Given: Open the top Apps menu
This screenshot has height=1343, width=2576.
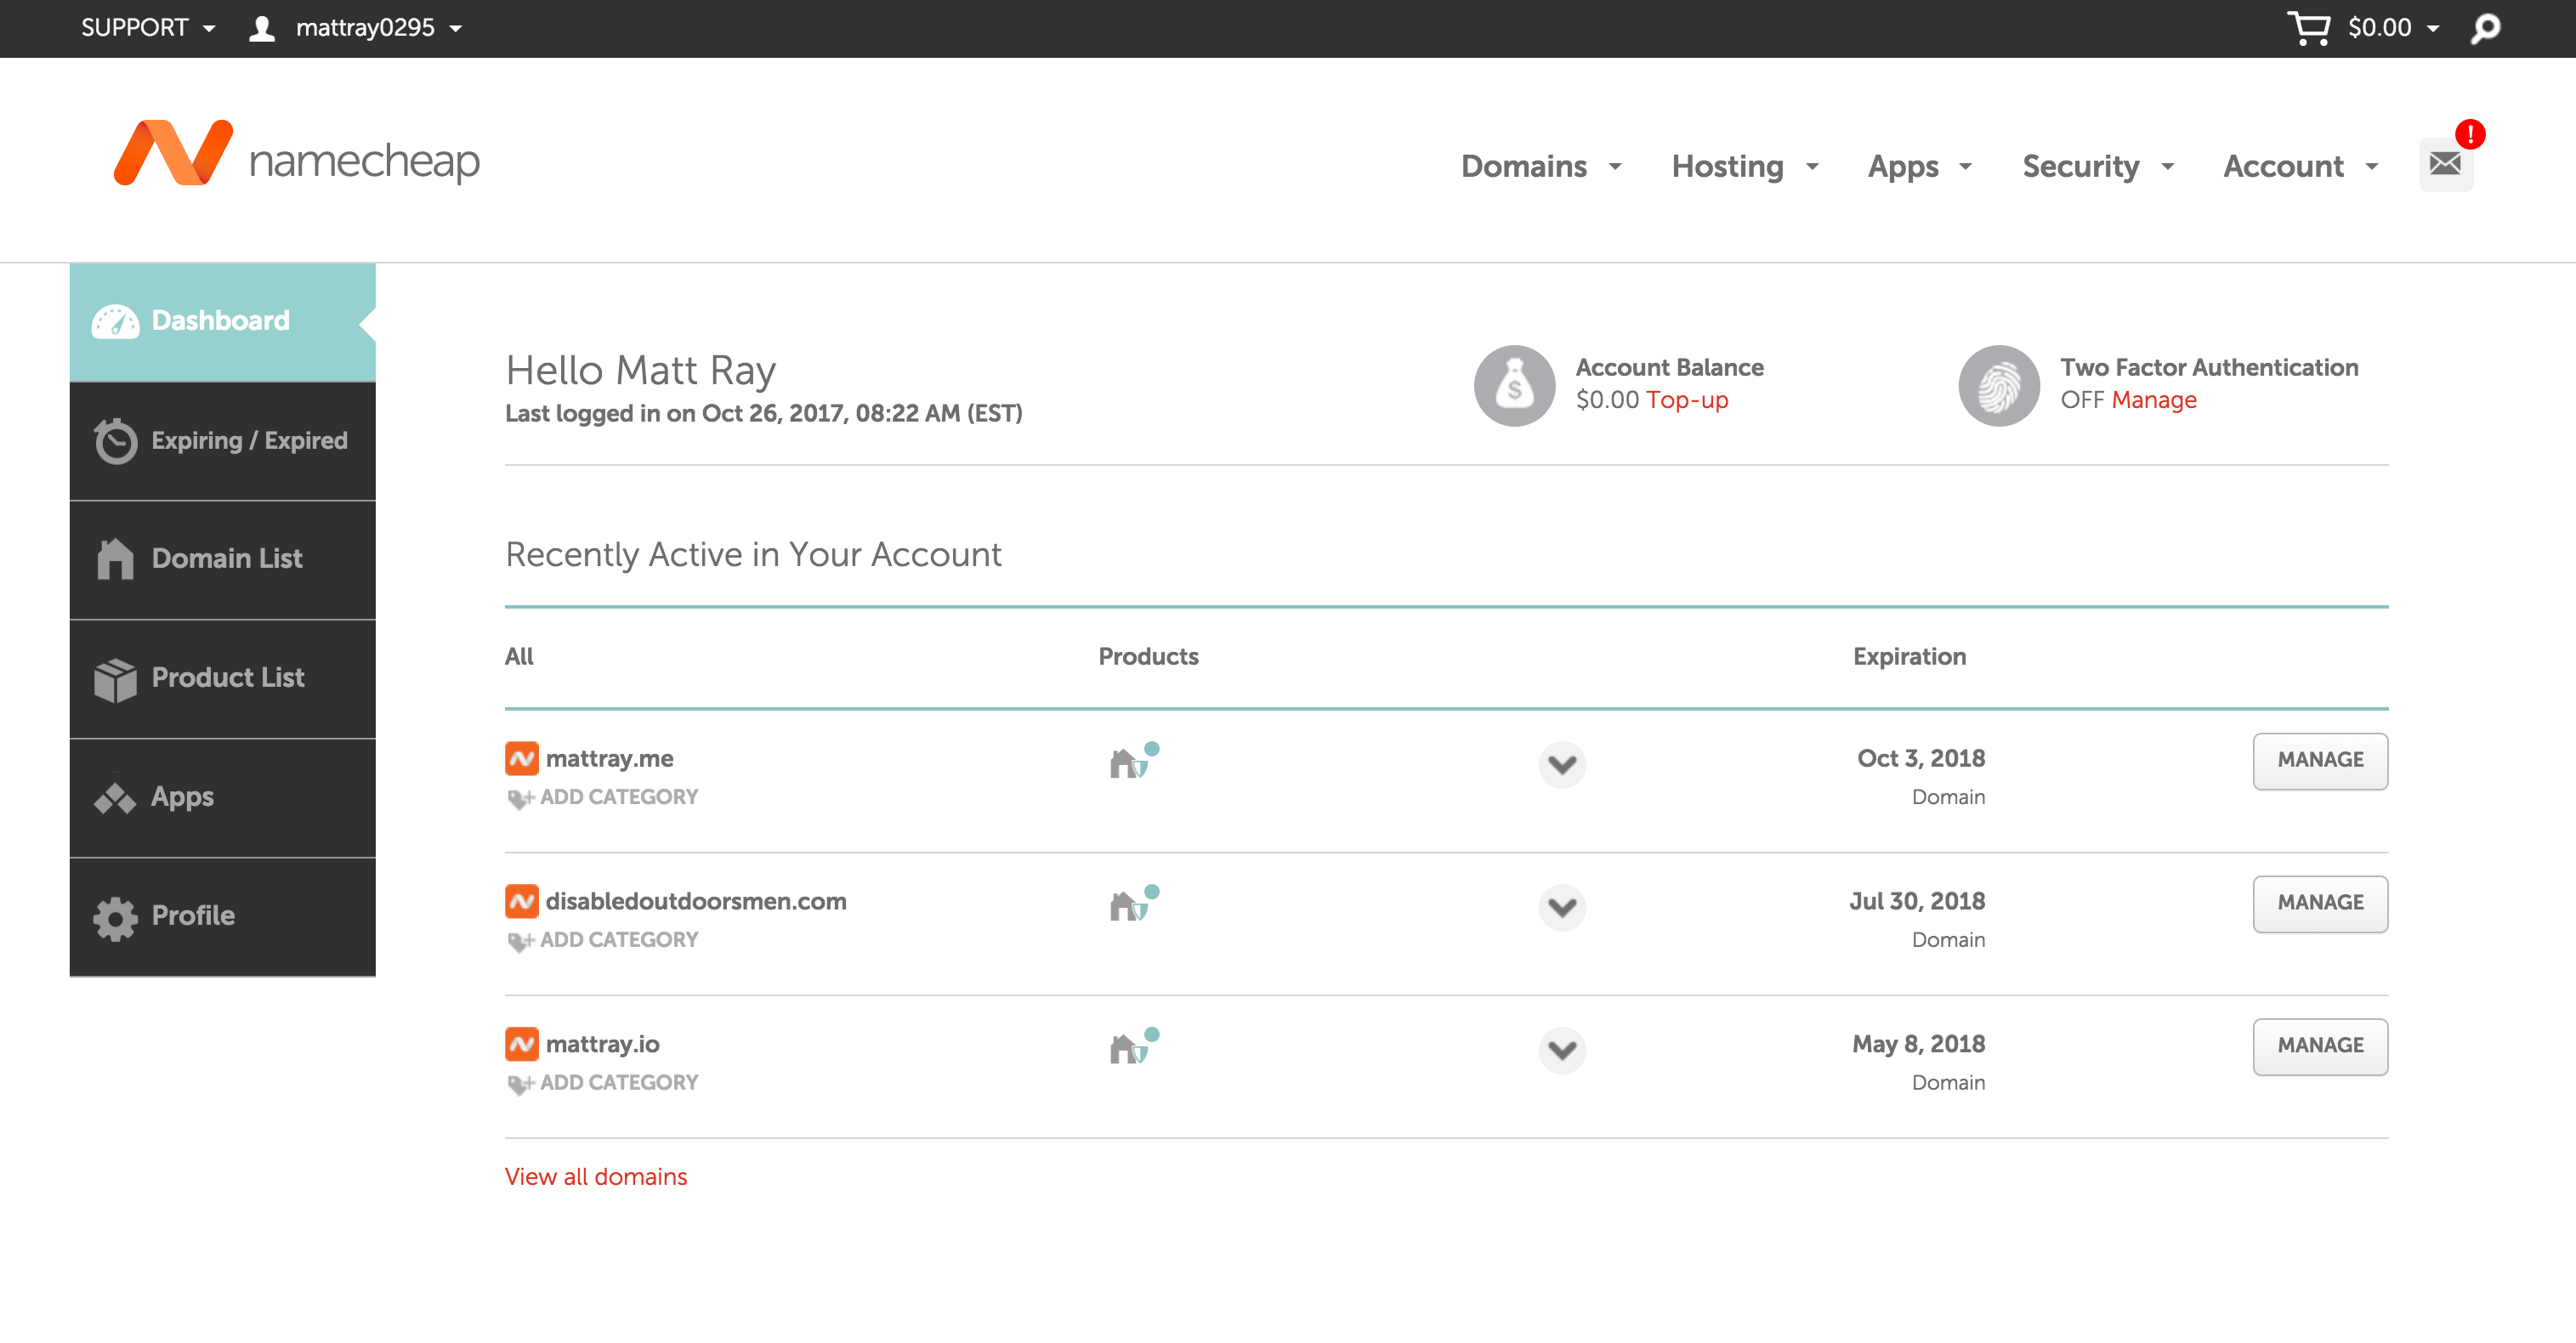Looking at the screenshot, I should point(1920,167).
